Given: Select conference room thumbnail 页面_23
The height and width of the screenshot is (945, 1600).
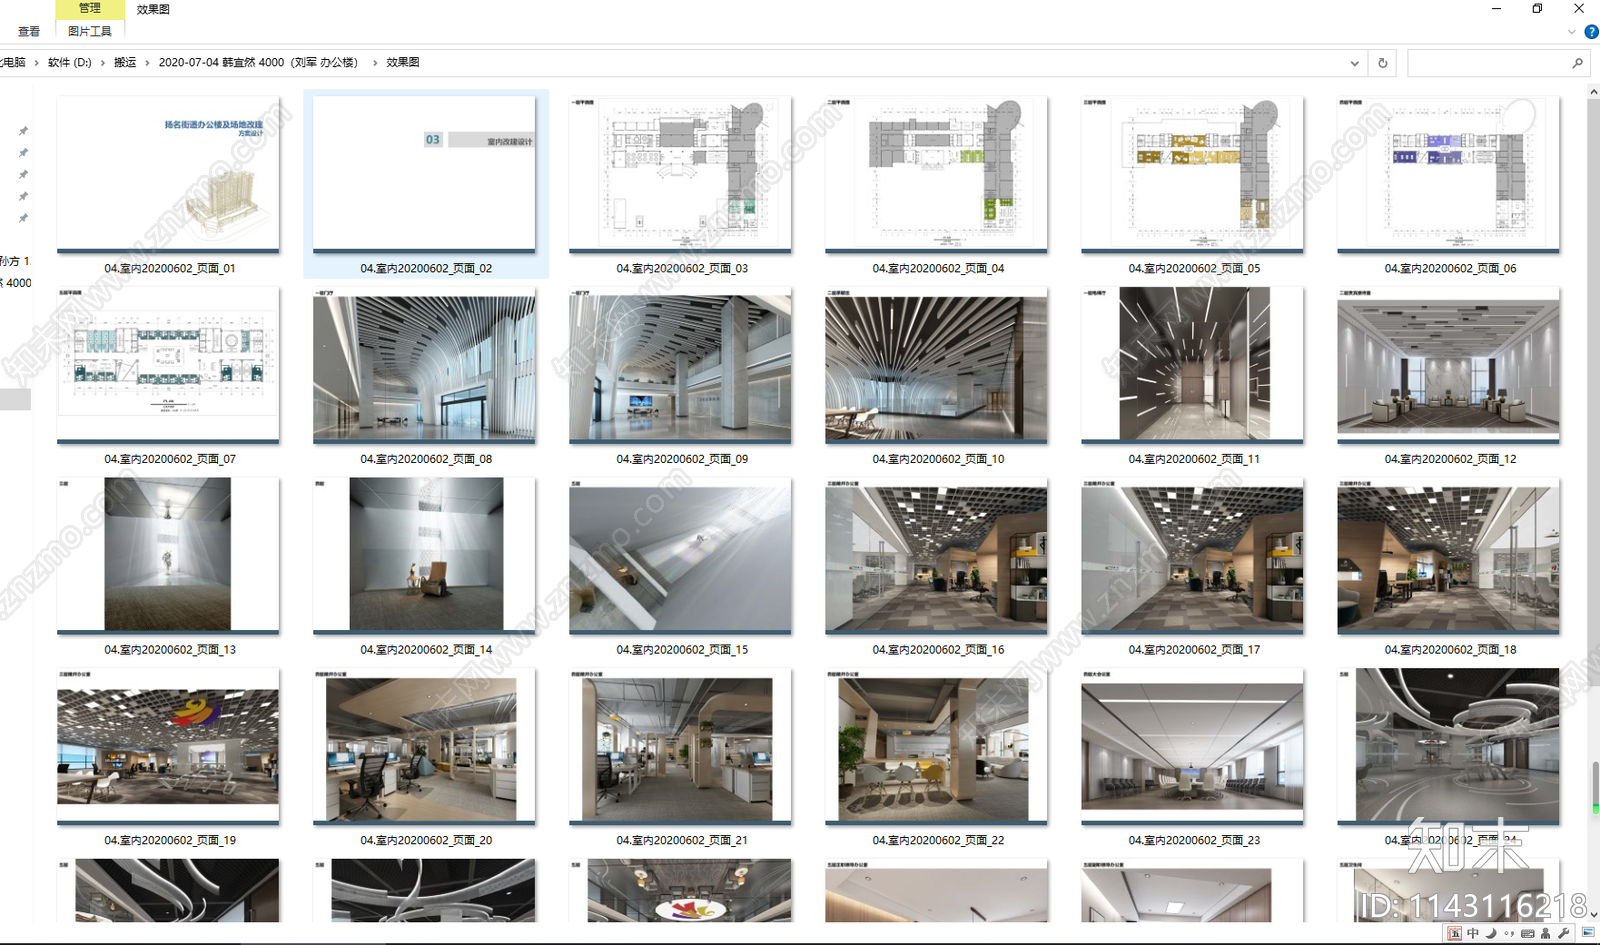Looking at the screenshot, I should [1192, 746].
